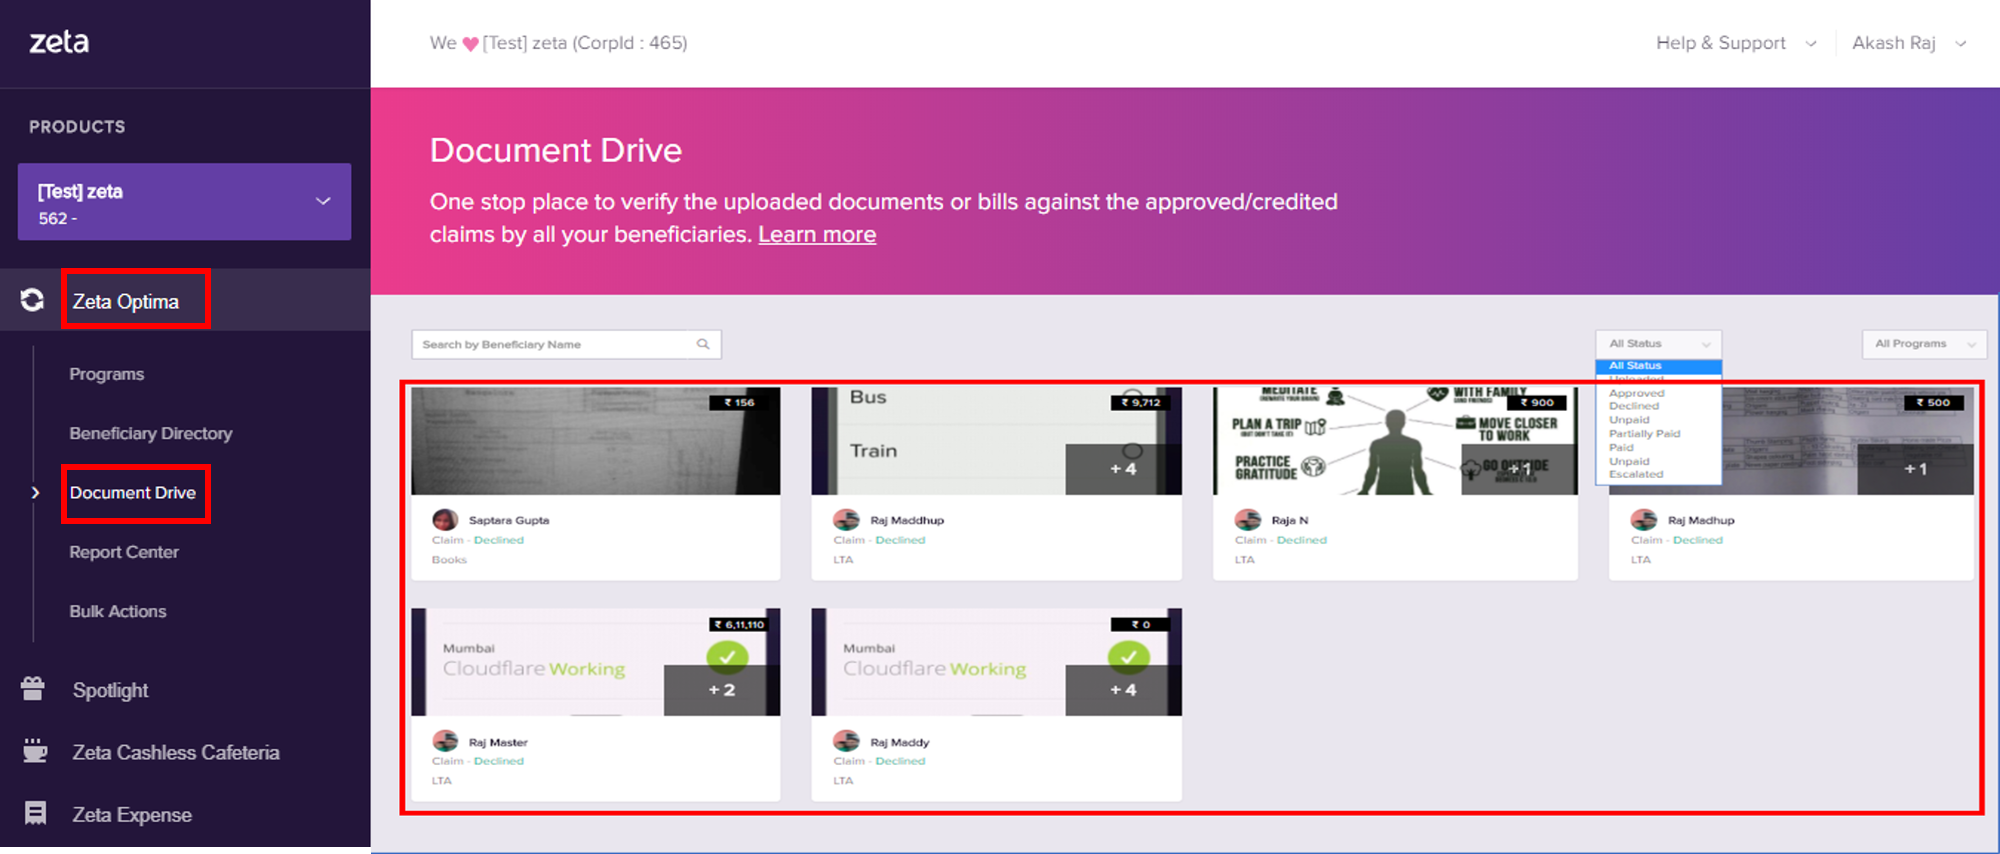Open Raj Maddy's Cloudflare thumbnail

coord(996,662)
